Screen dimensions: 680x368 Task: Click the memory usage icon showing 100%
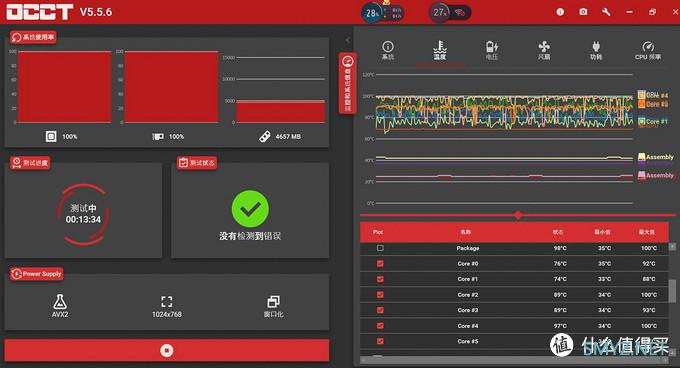(158, 137)
